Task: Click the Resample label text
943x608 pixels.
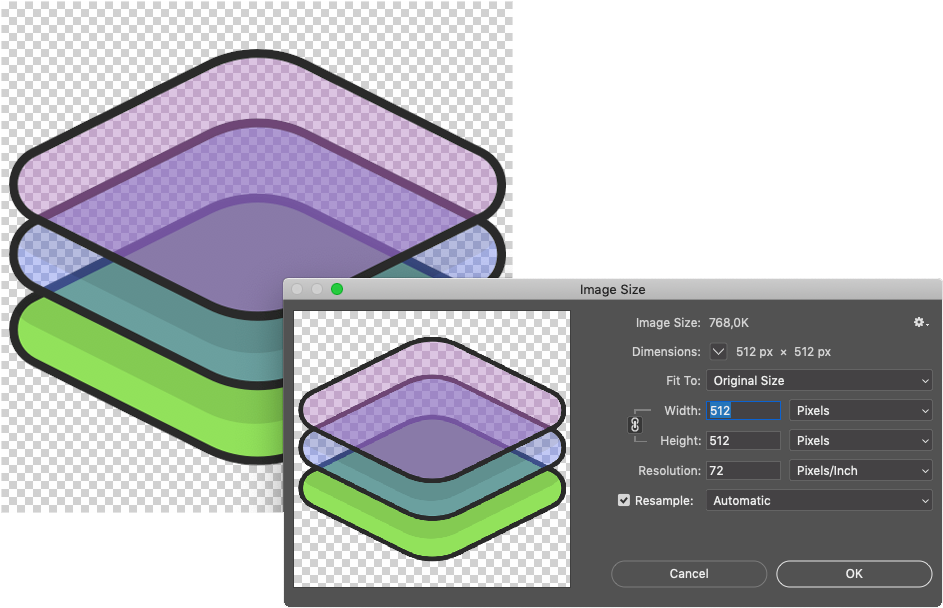Action: [x=664, y=501]
